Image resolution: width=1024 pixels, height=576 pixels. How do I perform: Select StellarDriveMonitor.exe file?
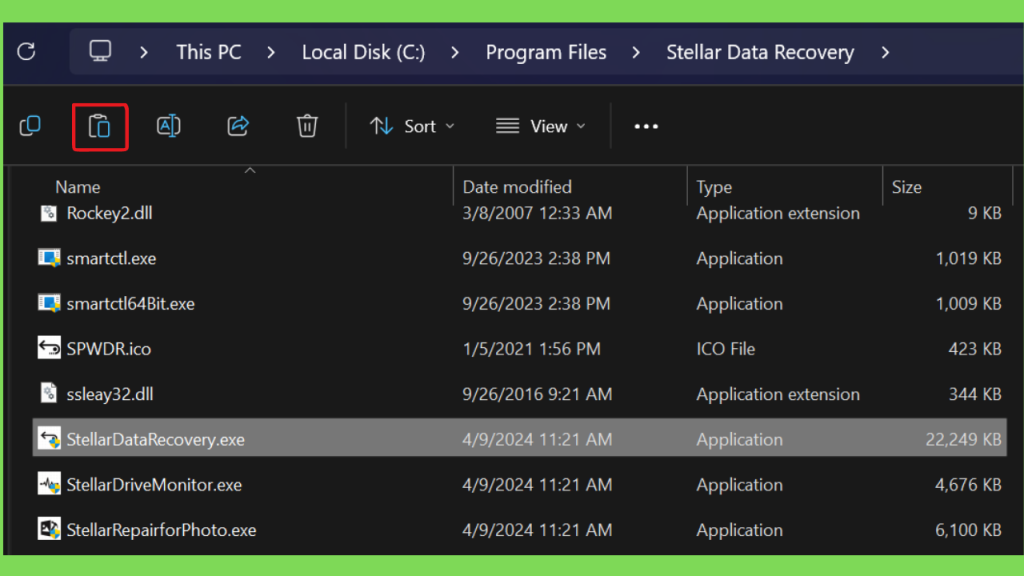154,485
